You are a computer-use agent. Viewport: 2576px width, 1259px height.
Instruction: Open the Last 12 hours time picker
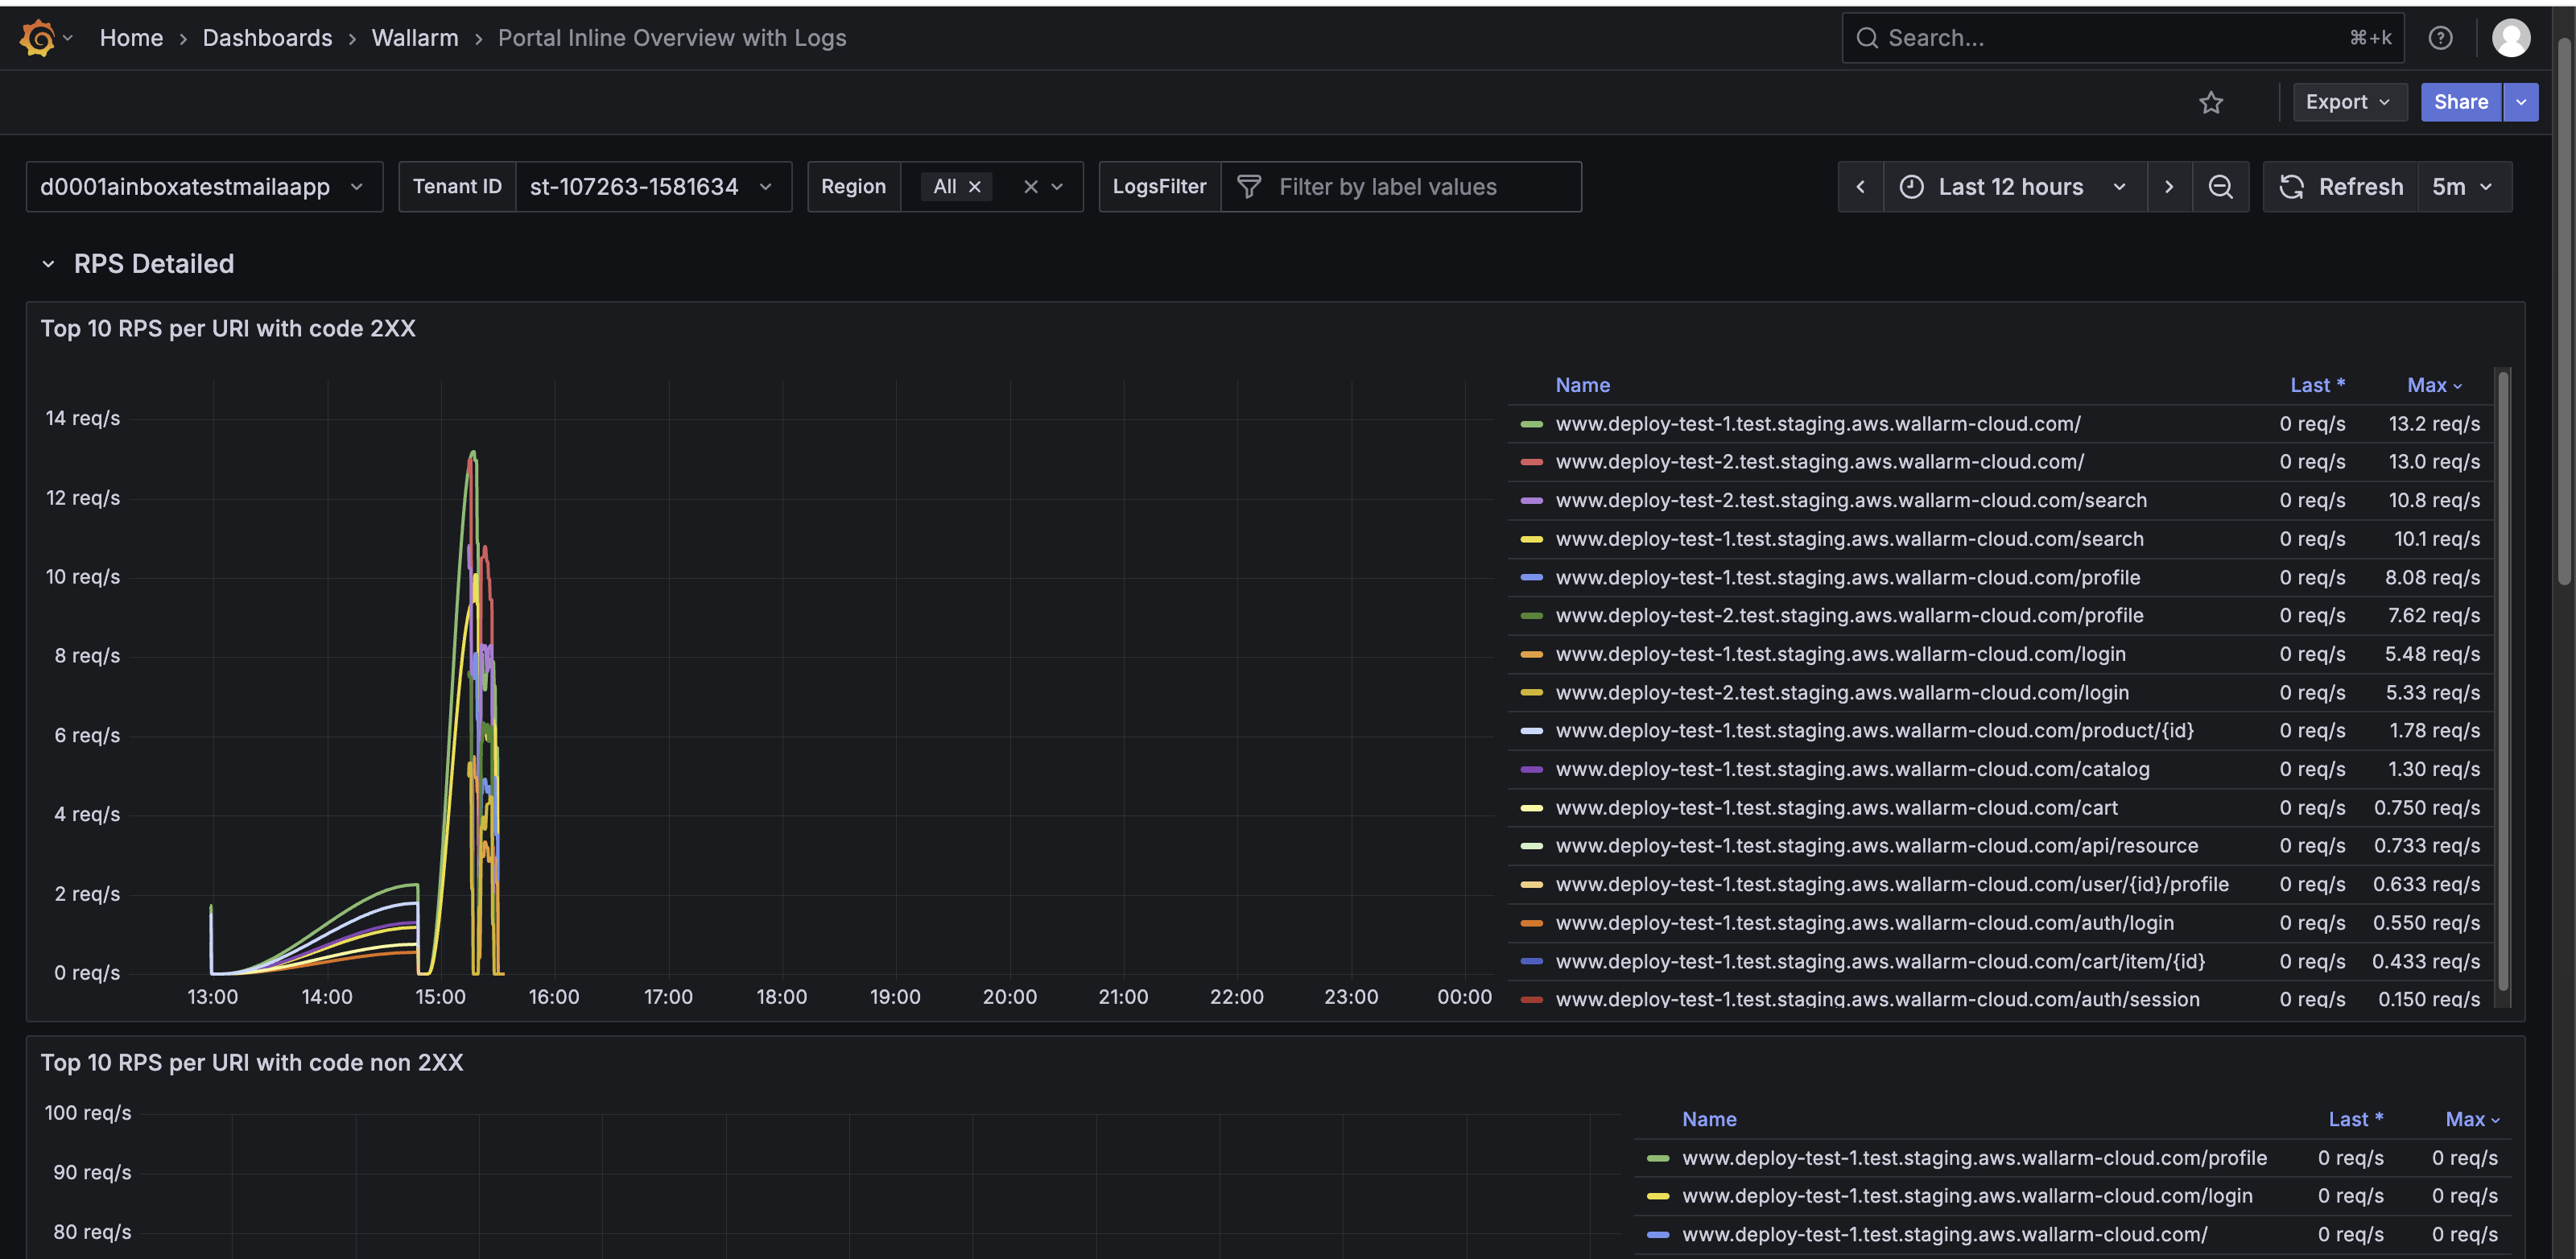pos(2012,187)
